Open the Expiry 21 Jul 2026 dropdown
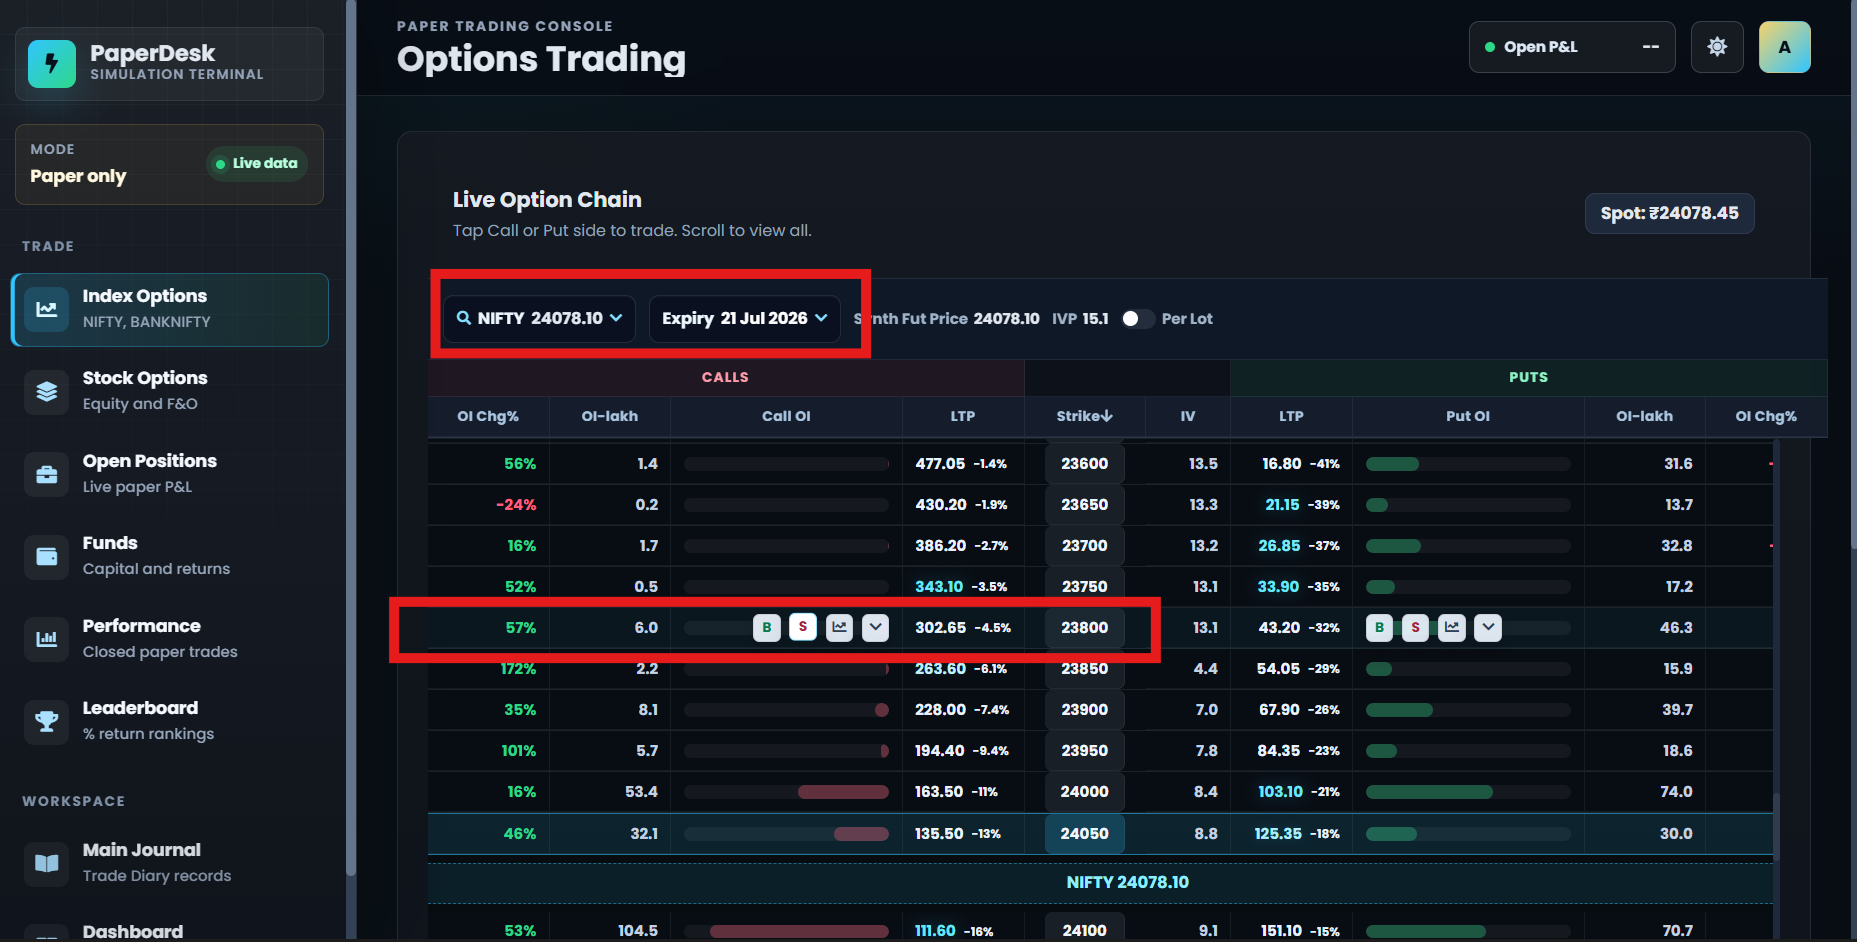The height and width of the screenshot is (942, 1857). [745, 318]
